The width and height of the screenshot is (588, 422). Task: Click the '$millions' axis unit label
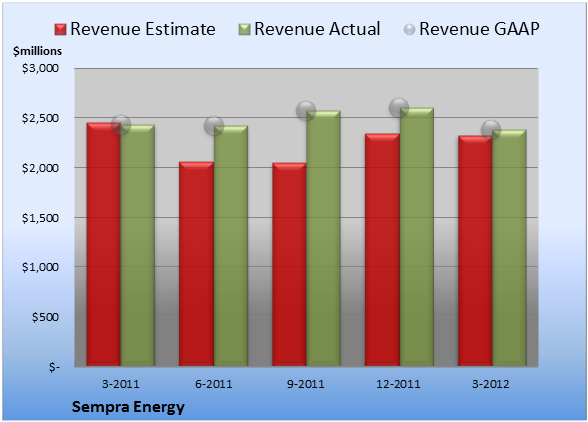[37, 51]
